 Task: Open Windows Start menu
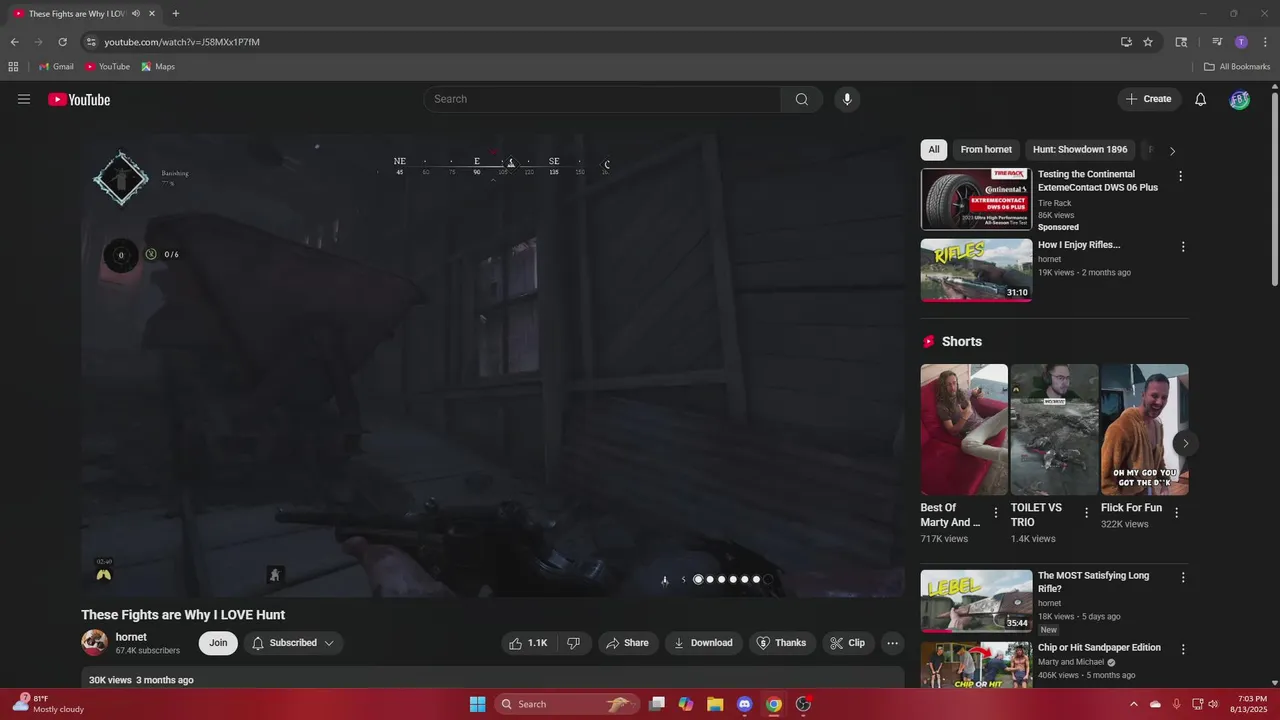tap(478, 704)
